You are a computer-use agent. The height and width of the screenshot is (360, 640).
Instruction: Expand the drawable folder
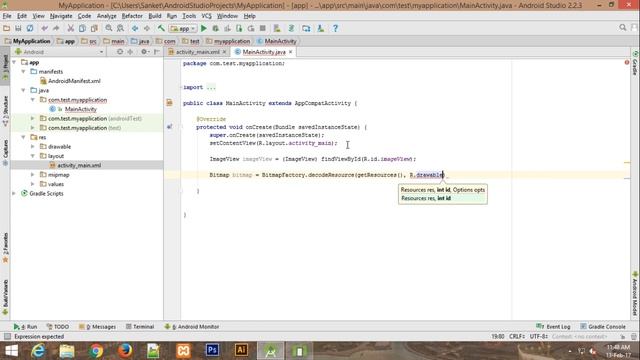(33, 146)
